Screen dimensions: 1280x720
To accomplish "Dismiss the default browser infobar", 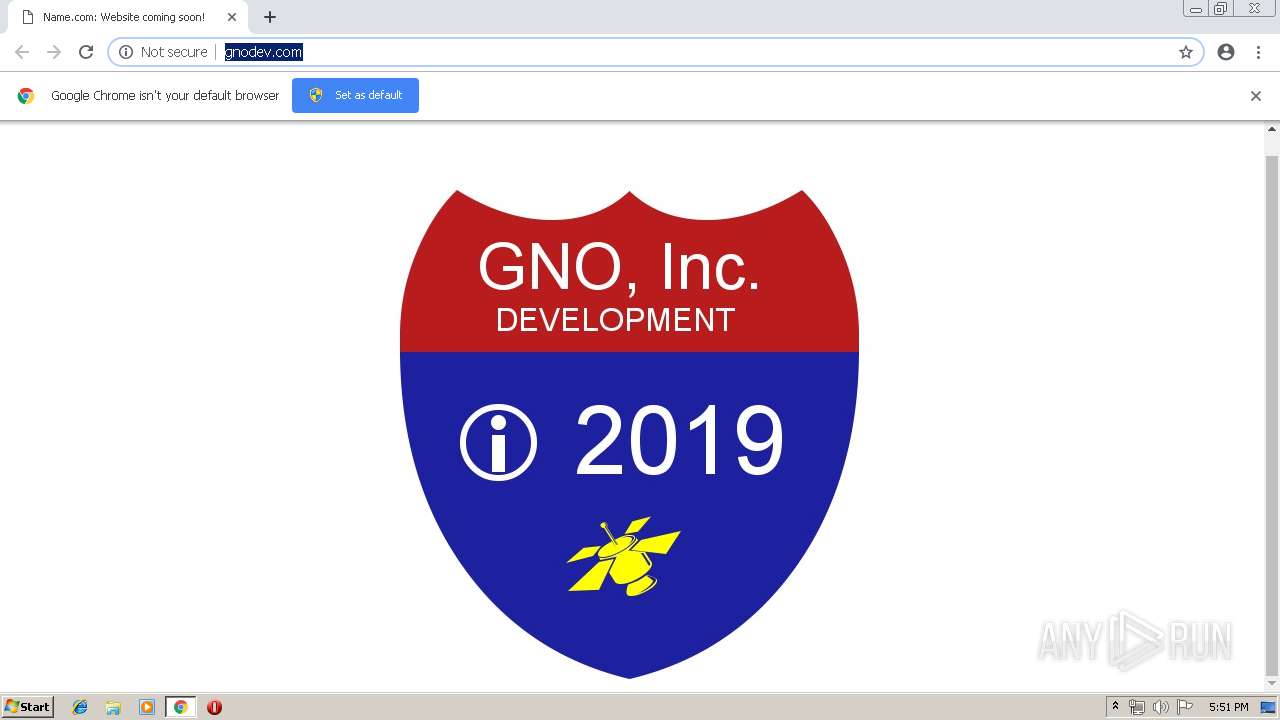I will (1256, 96).
